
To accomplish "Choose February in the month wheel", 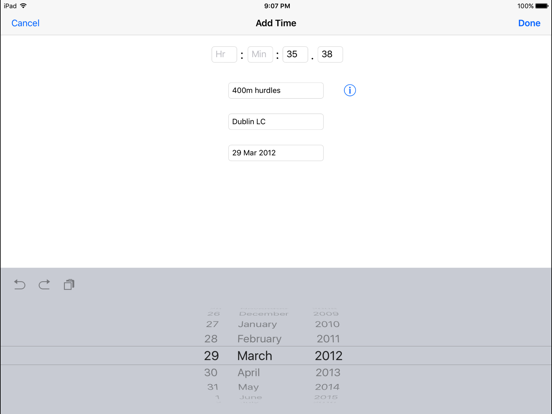I will point(259,339).
